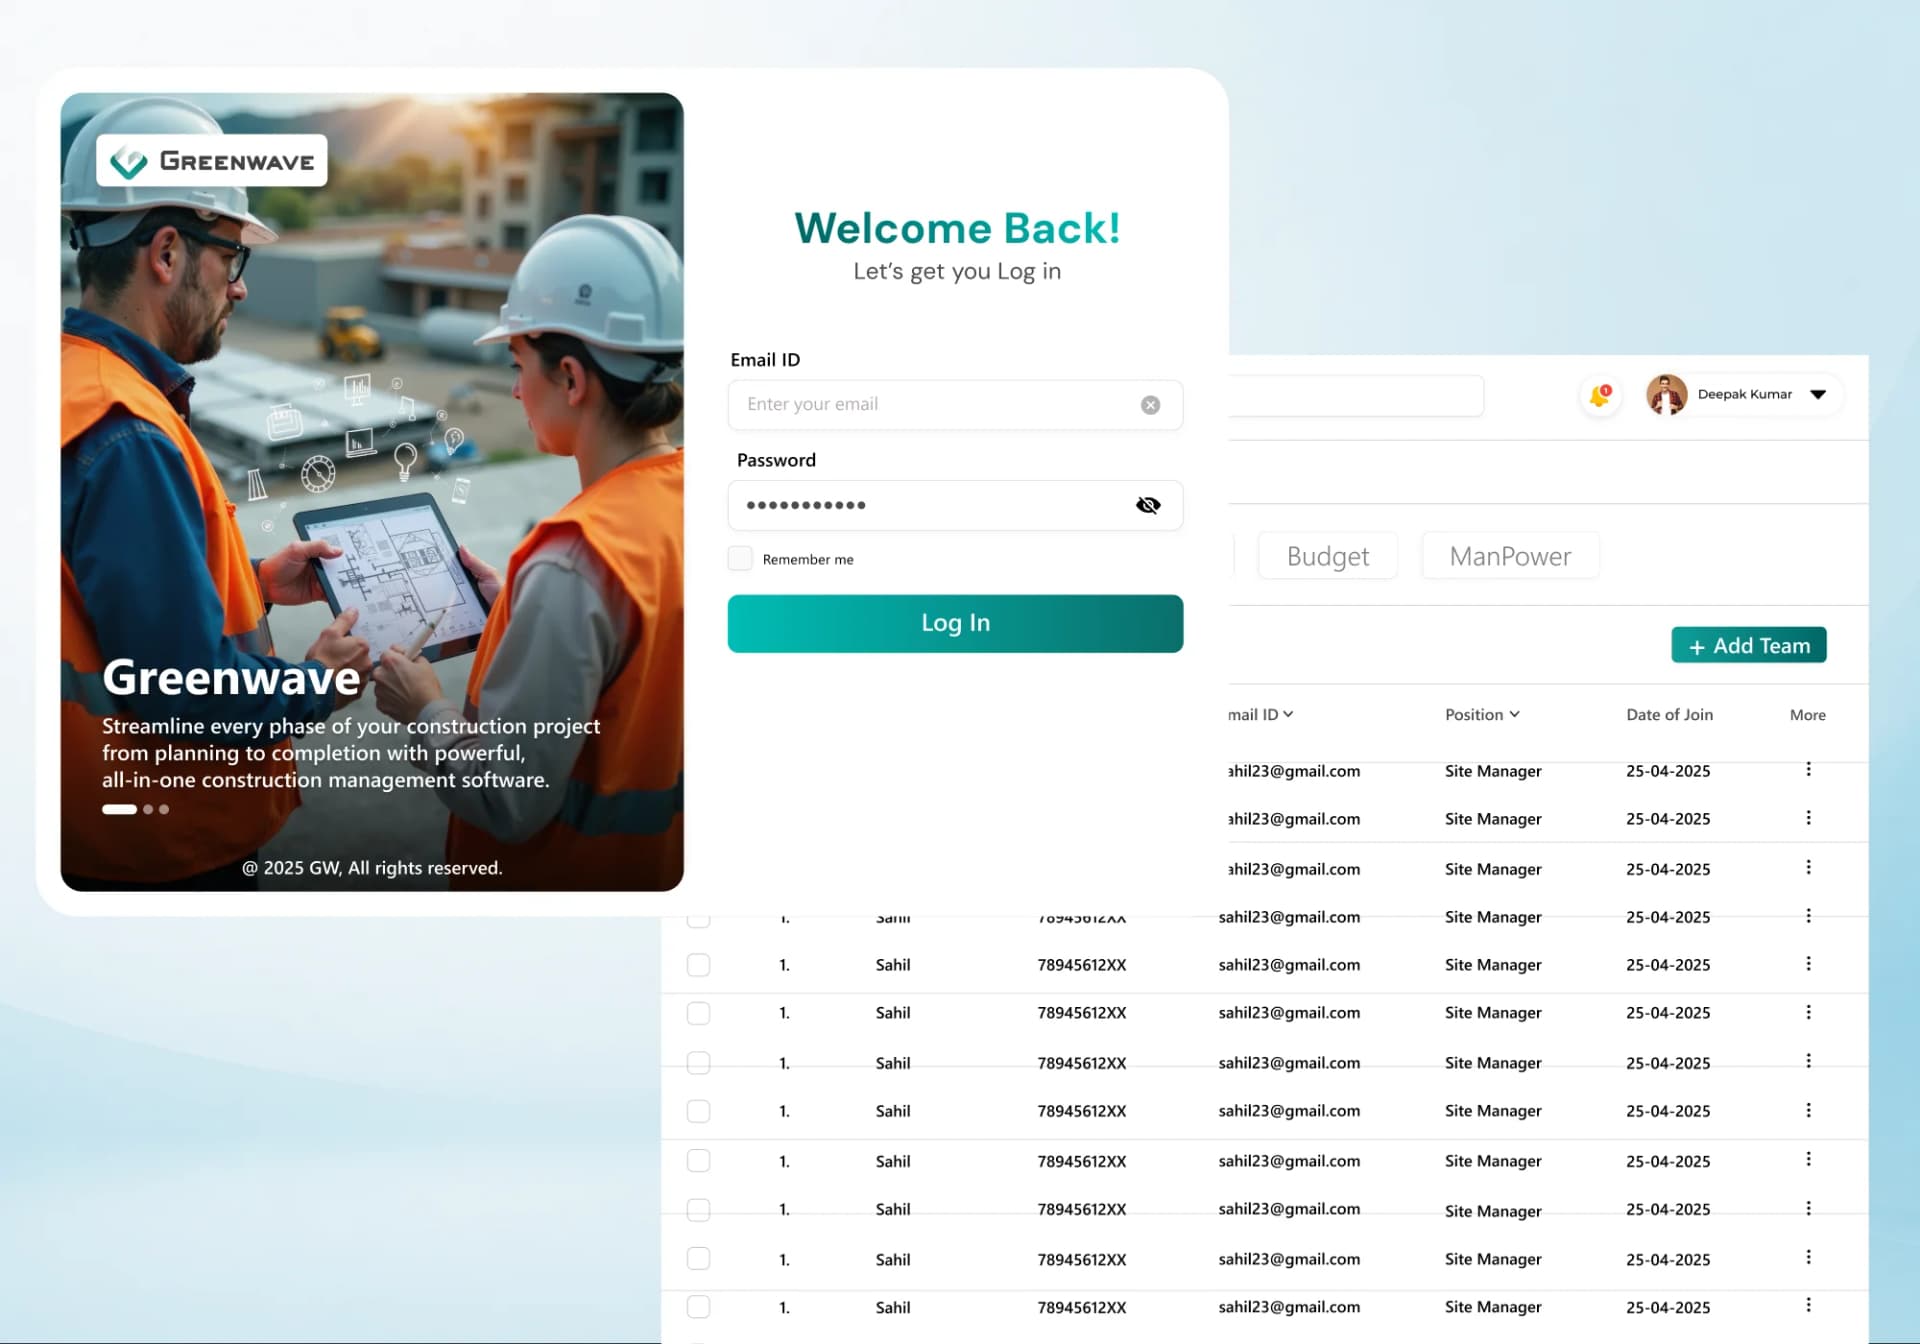Viewport: 1920px width, 1344px height.
Task: Toggle password visibility with the eye icon
Action: pos(1148,505)
